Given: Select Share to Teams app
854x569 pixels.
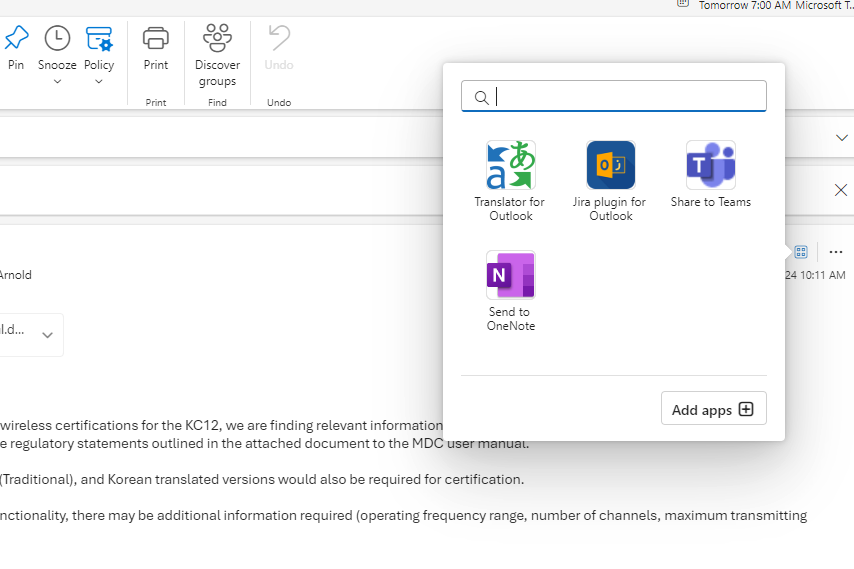Looking at the screenshot, I should (710, 175).
